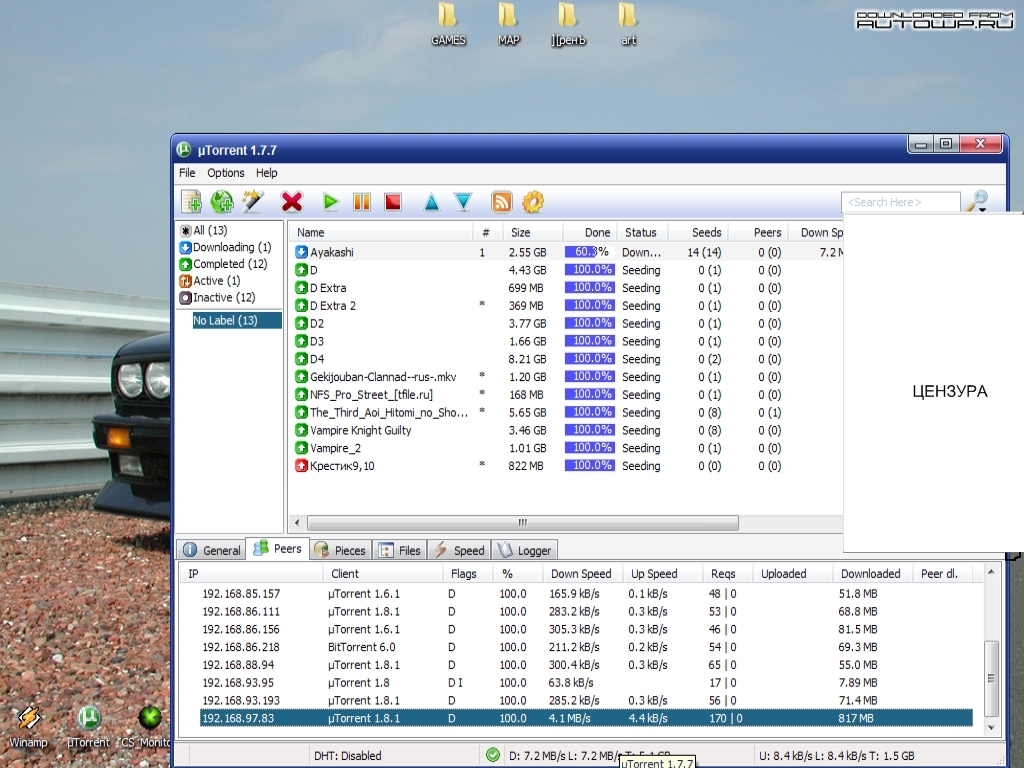This screenshot has width=1024, height=768.
Task: Open the RSS Downloader icon
Action: pyautogui.click(x=502, y=202)
